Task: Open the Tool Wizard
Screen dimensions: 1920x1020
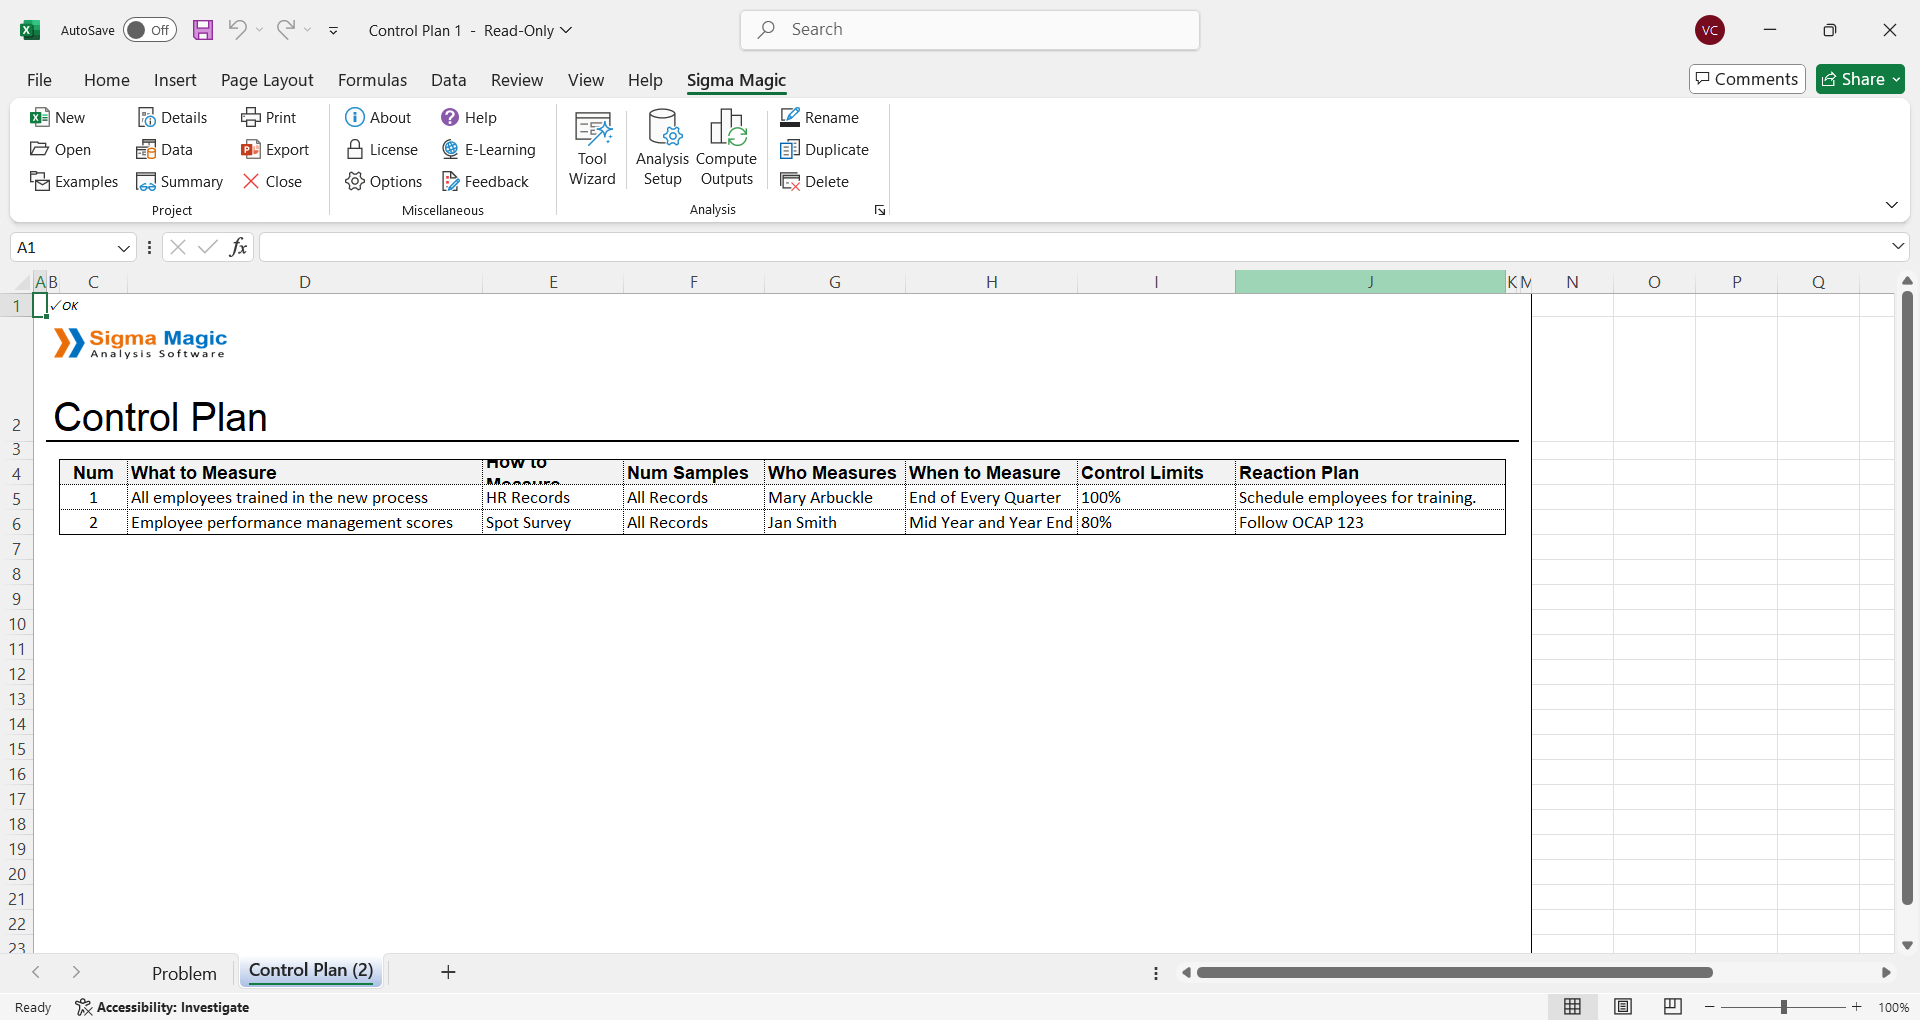Action: (x=592, y=148)
